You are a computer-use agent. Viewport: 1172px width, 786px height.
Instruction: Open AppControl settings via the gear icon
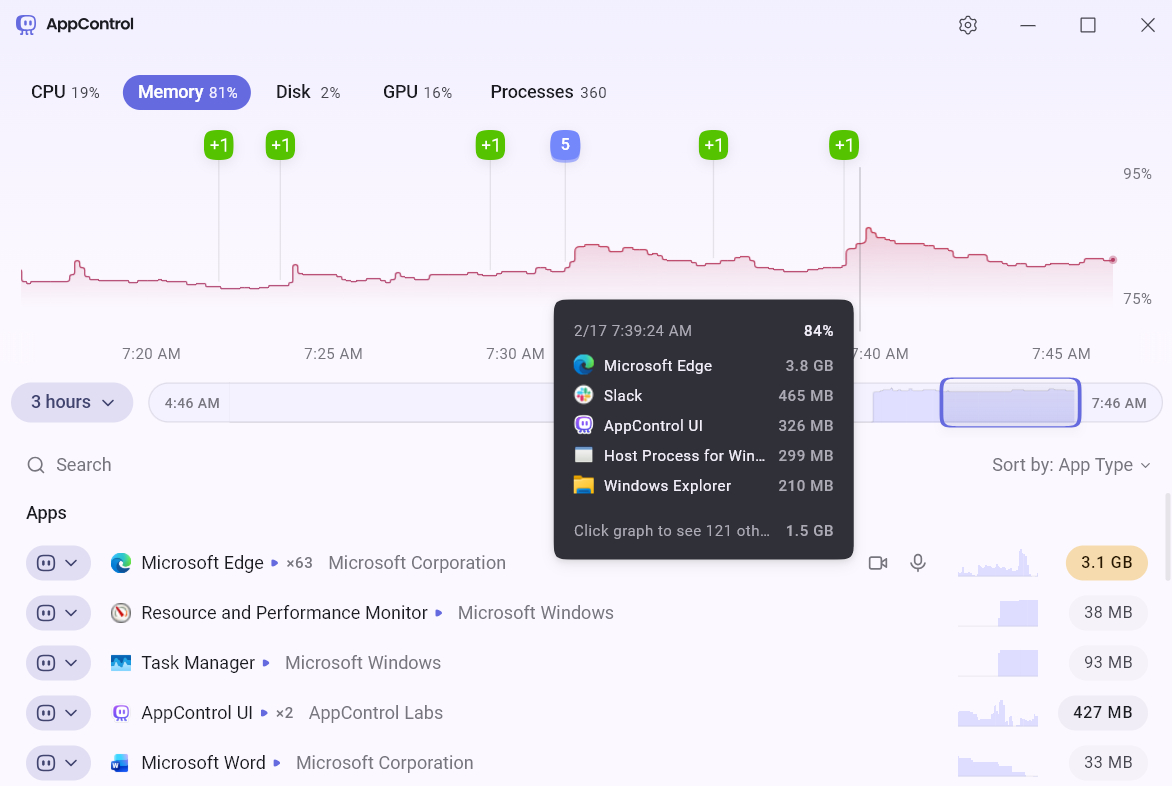coord(967,24)
